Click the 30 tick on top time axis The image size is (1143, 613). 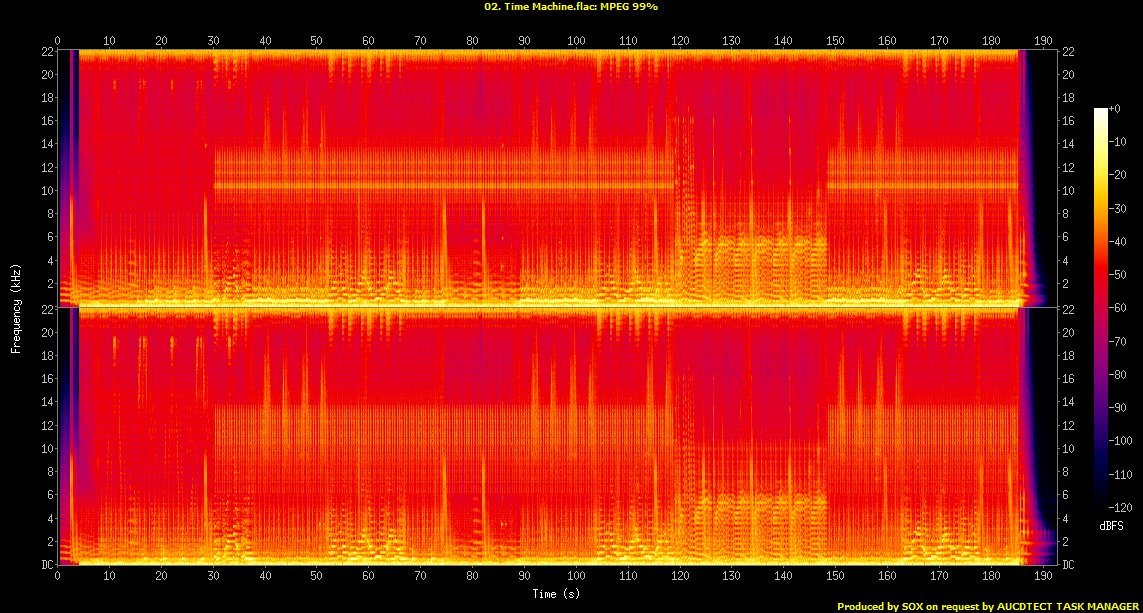point(213,41)
